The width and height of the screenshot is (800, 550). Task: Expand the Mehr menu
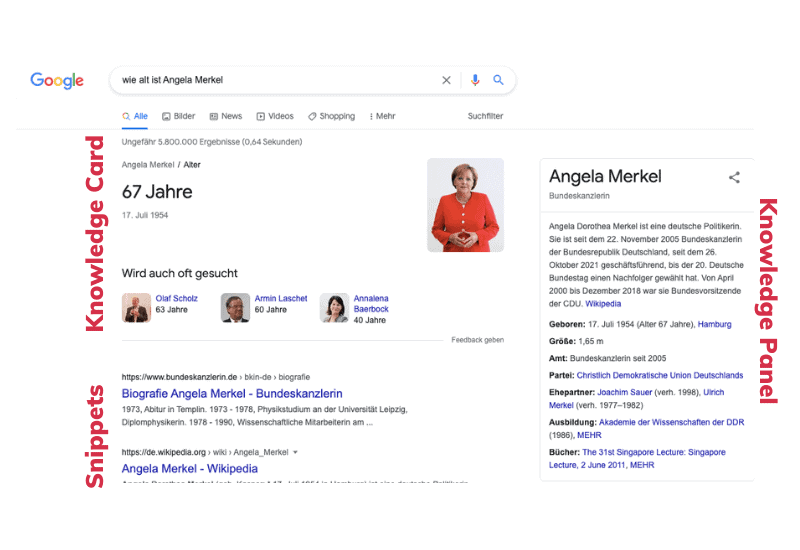(382, 116)
